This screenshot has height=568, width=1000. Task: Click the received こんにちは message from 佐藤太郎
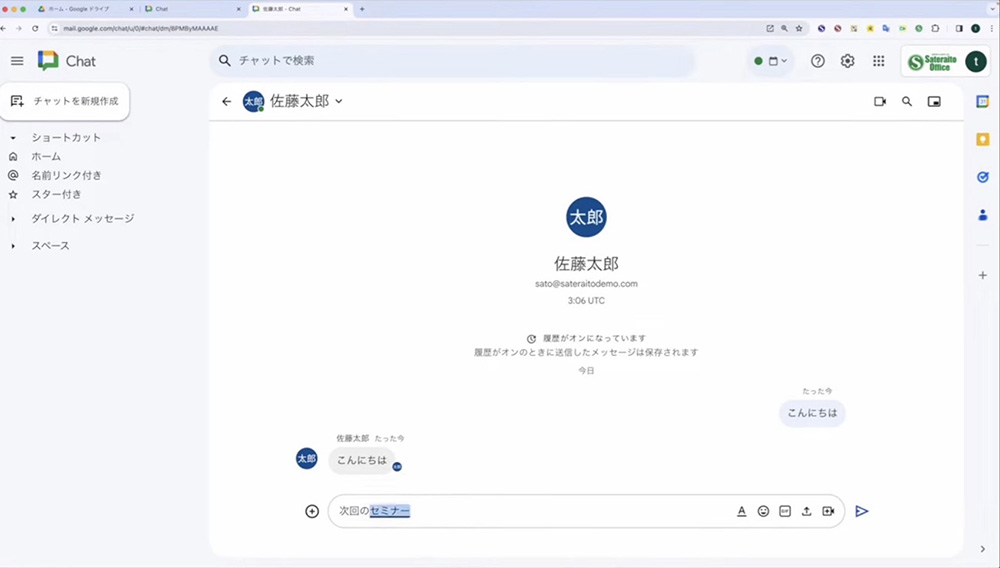click(x=362, y=460)
